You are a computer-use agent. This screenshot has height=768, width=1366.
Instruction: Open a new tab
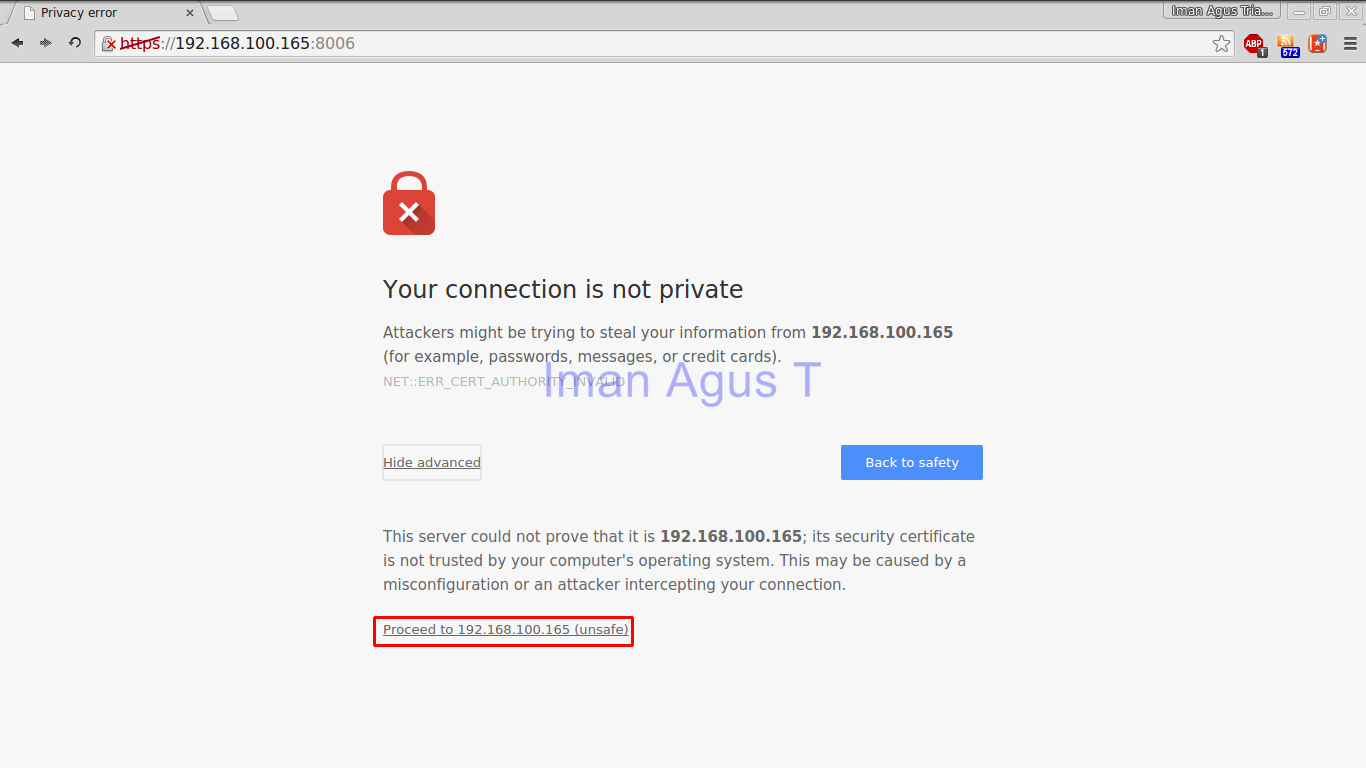coord(223,13)
